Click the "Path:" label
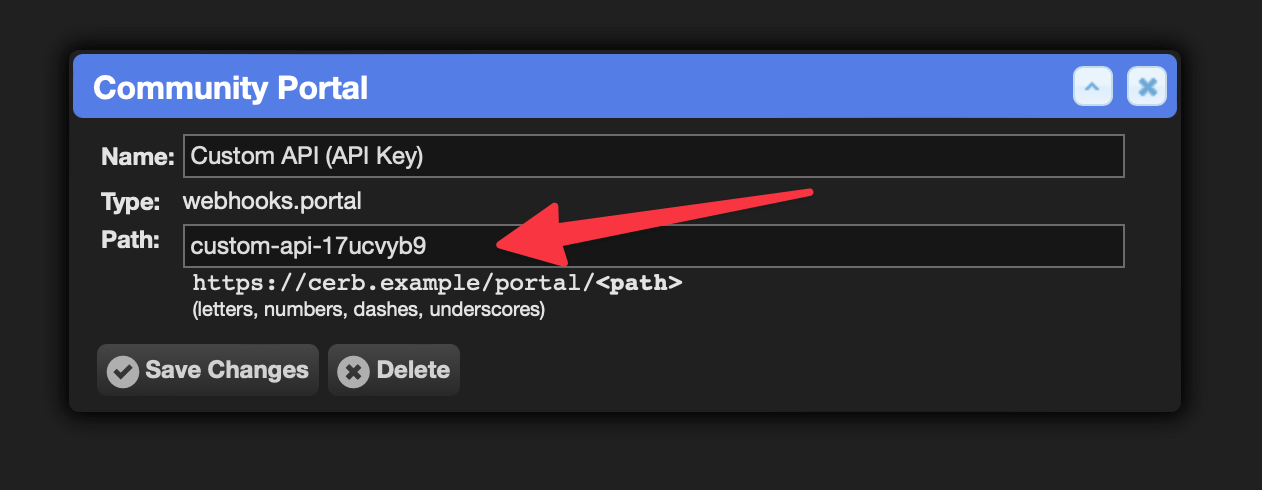The image size is (1262, 490). [131, 240]
